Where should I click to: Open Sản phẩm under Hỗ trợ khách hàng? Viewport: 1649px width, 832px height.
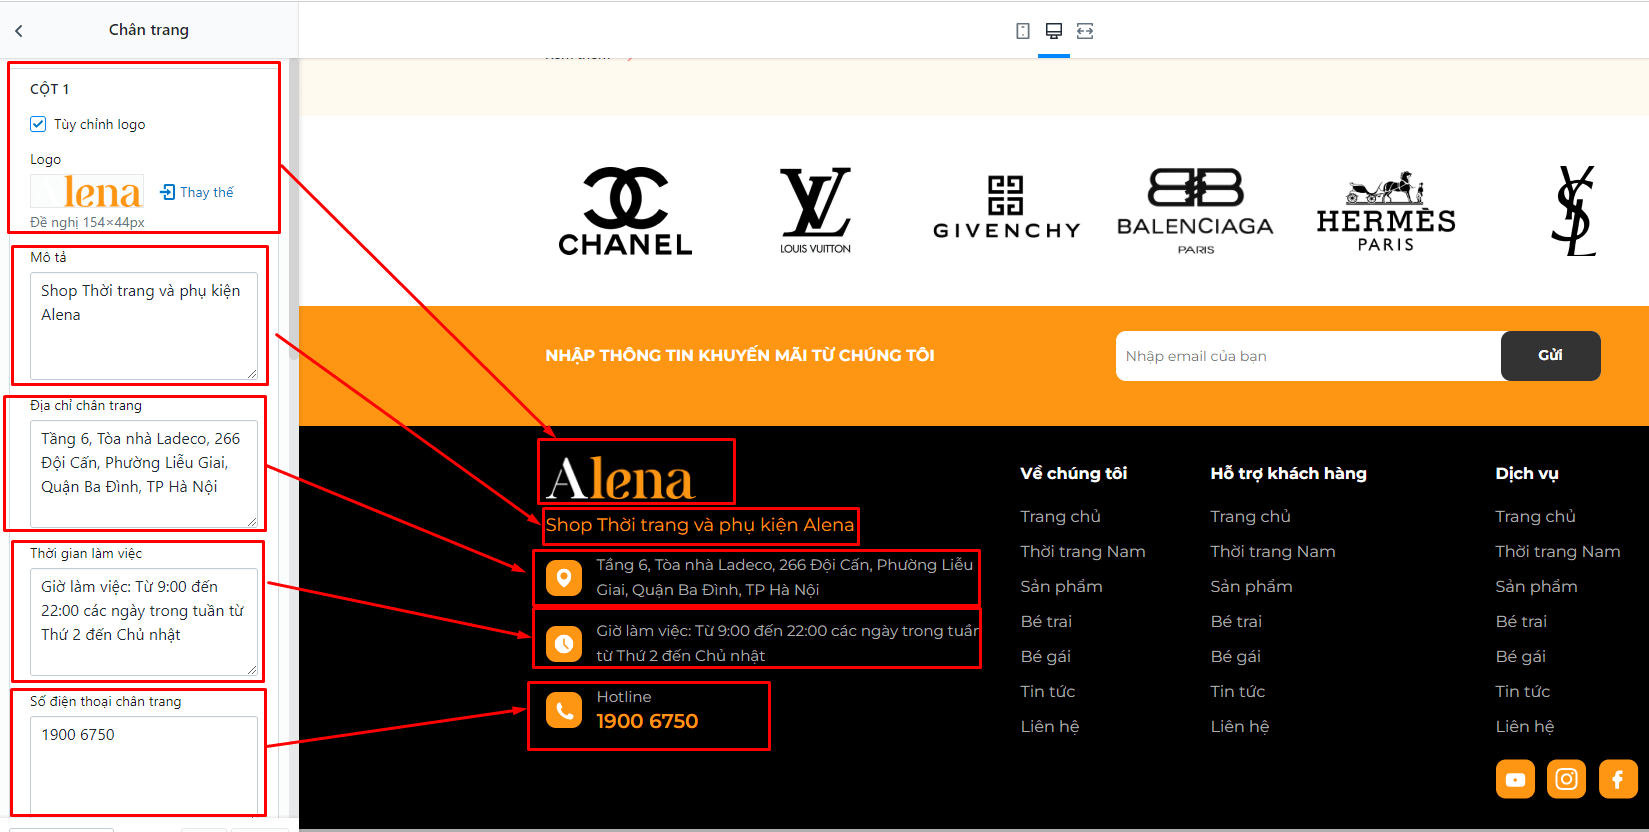click(x=1251, y=586)
